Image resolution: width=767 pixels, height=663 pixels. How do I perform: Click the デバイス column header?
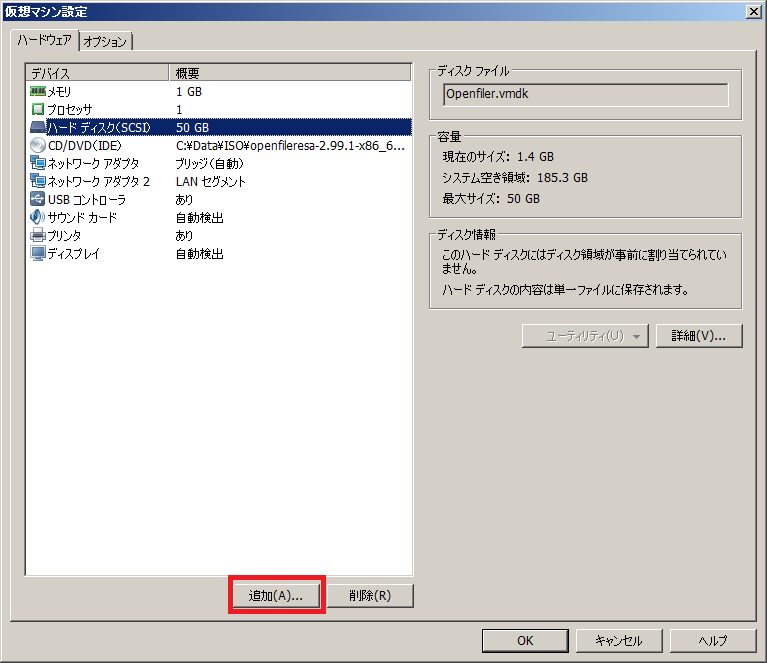(x=97, y=73)
